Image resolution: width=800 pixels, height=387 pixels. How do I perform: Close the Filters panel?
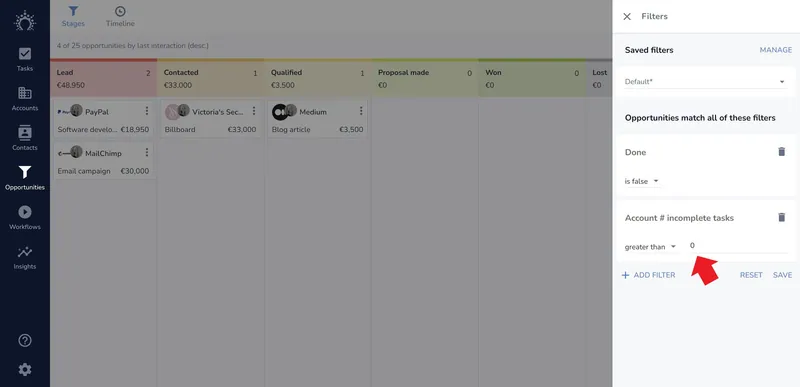coord(627,16)
